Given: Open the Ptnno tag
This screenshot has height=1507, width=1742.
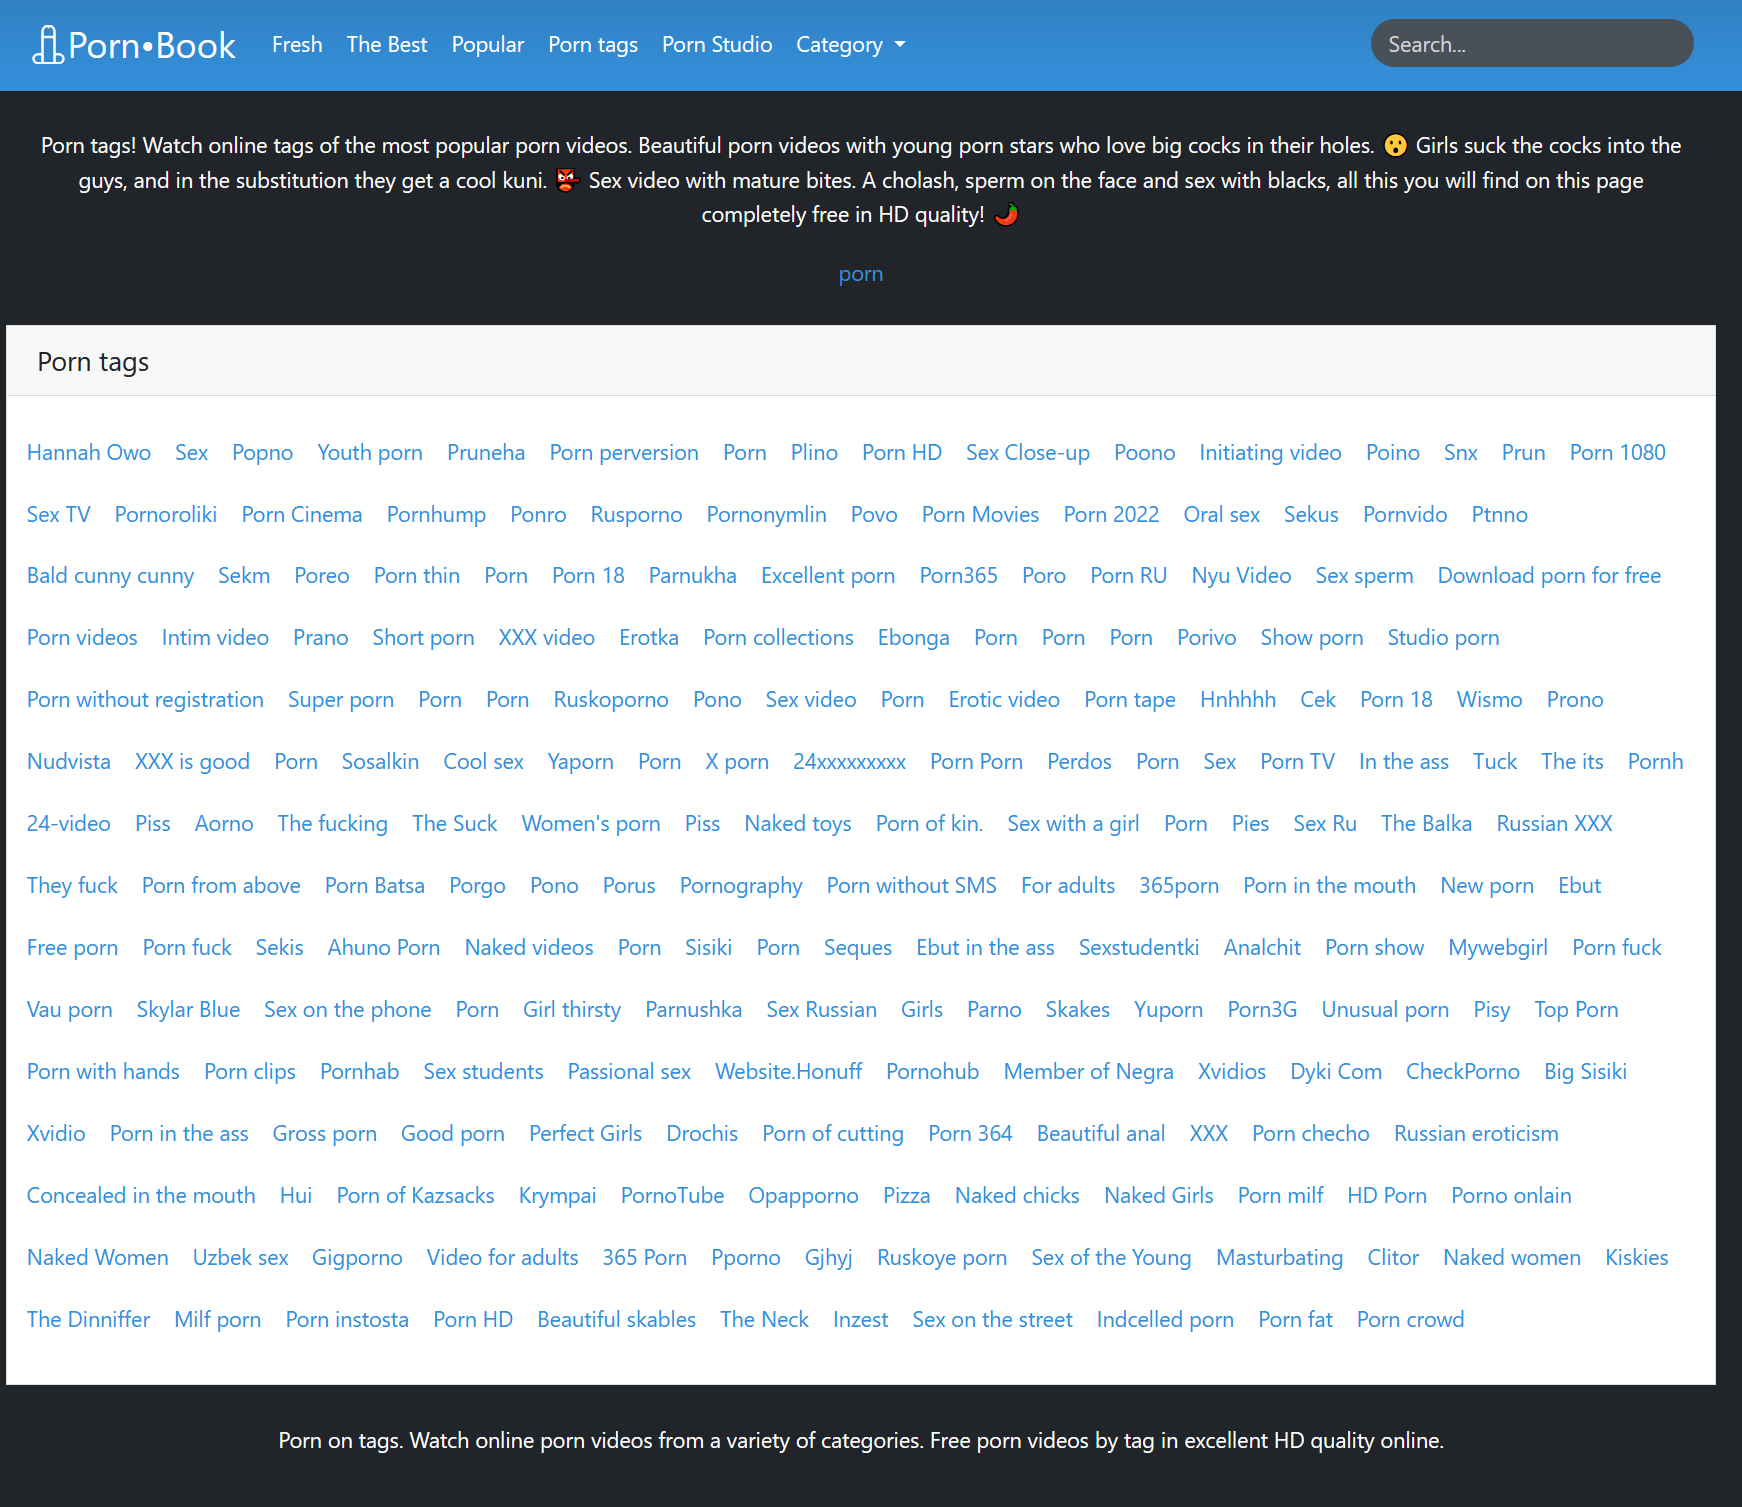Looking at the screenshot, I should [x=1500, y=515].
